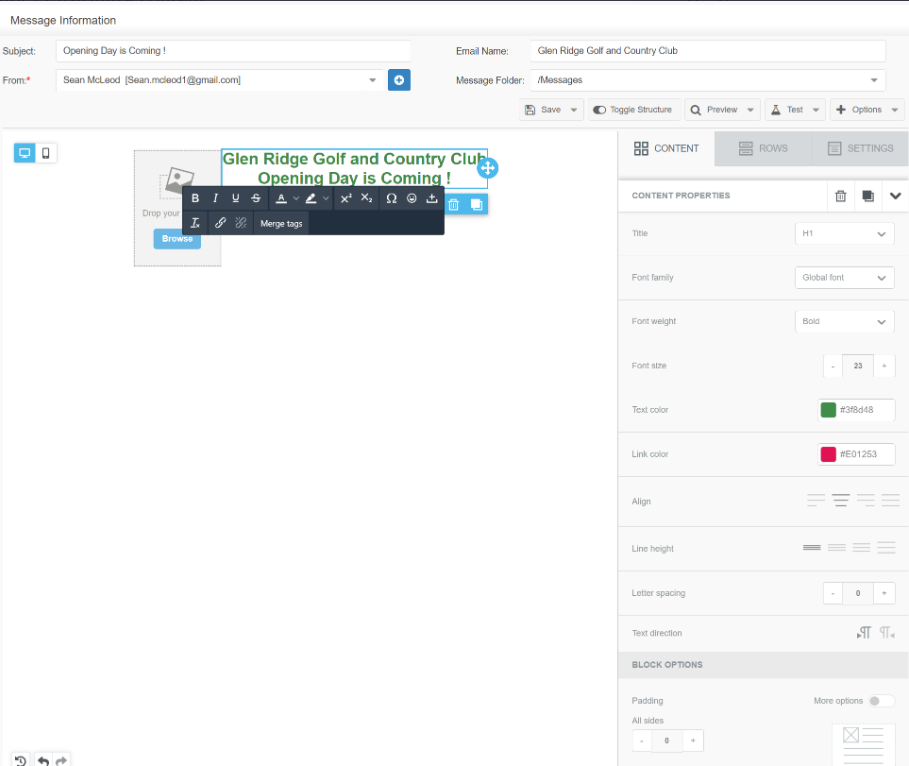Screen dimensions: 909x766
Task: Set text direction right-to-left
Action: [887, 633]
